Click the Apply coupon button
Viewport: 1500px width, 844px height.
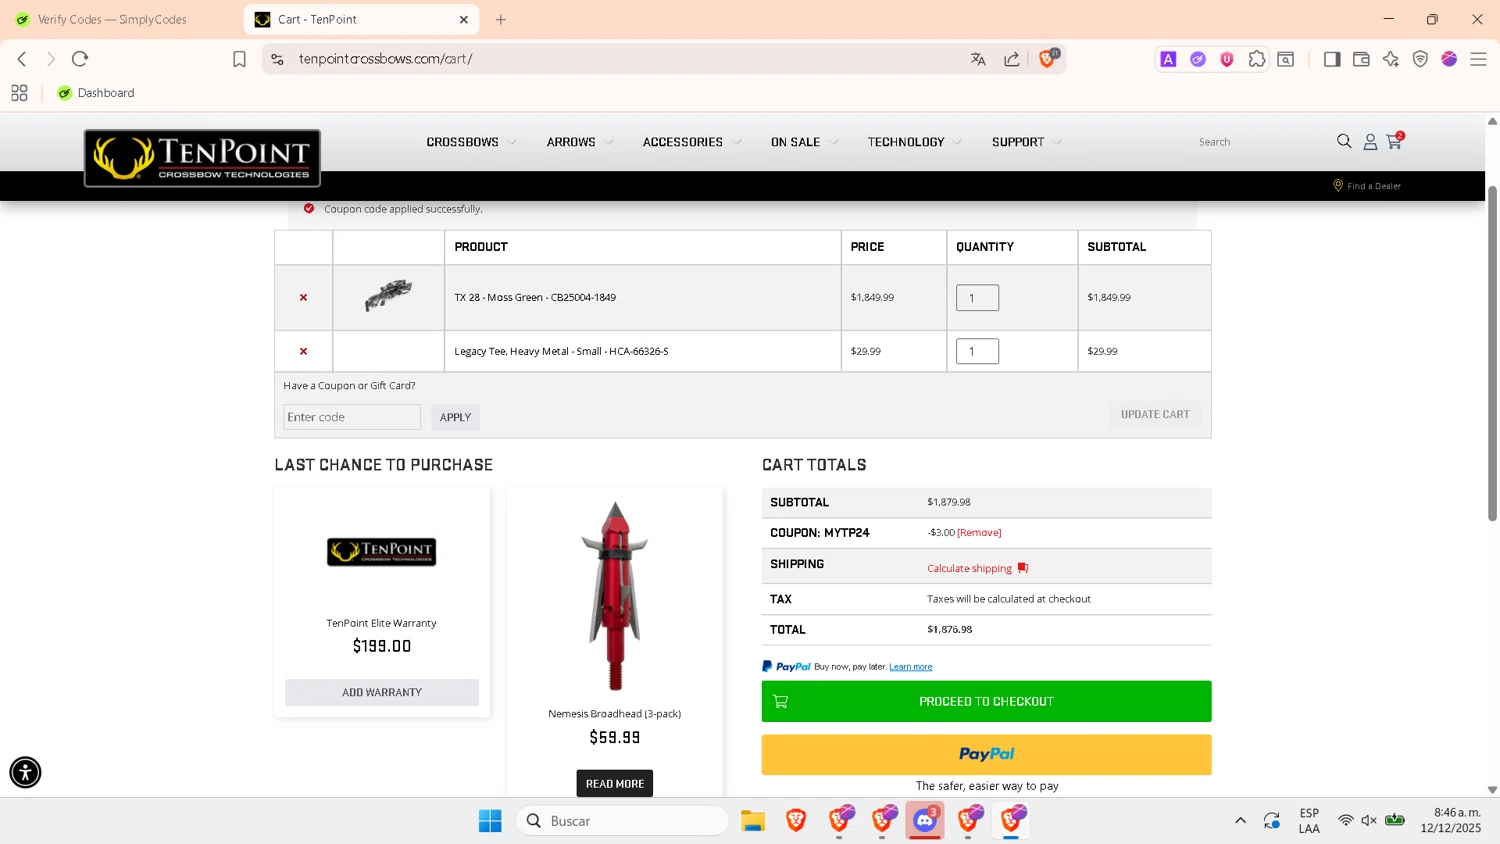[x=455, y=417]
